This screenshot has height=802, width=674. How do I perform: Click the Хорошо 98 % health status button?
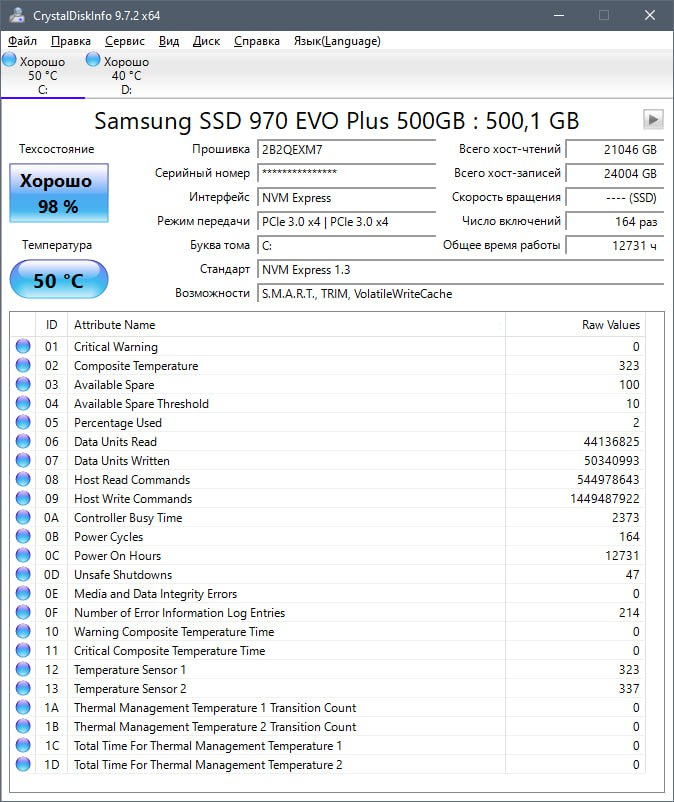59,193
